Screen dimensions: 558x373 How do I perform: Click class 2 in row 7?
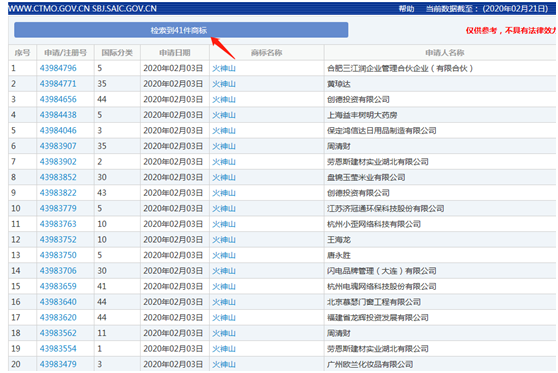tap(100, 162)
